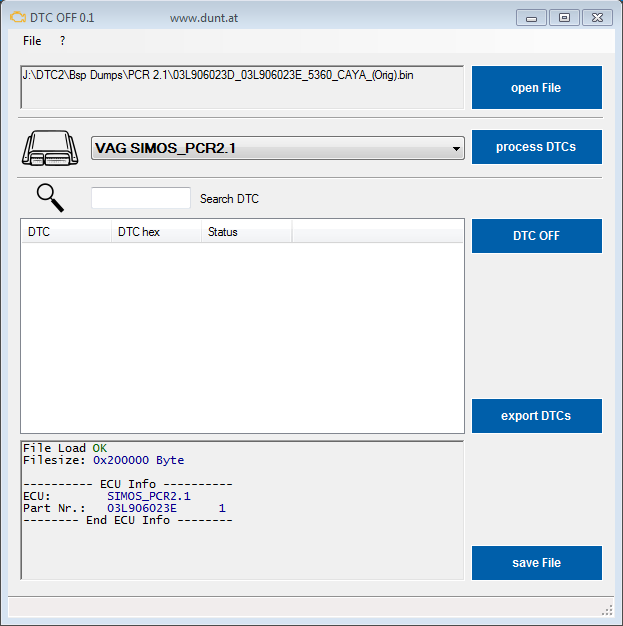The image size is (623, 626).
Task: Maximize the DTC OFF window
Action: 564,18
